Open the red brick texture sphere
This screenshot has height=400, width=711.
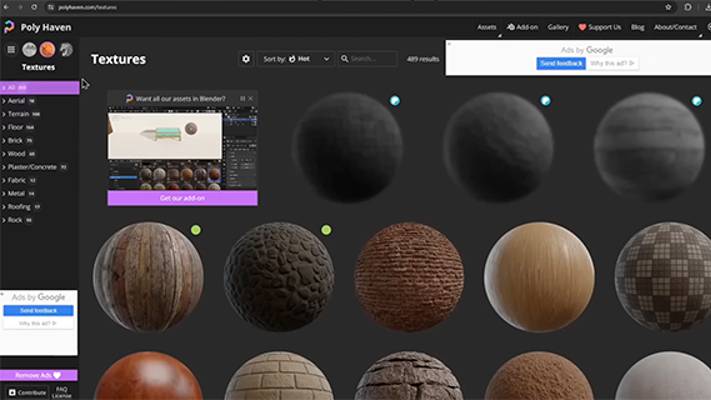point(409,276)
